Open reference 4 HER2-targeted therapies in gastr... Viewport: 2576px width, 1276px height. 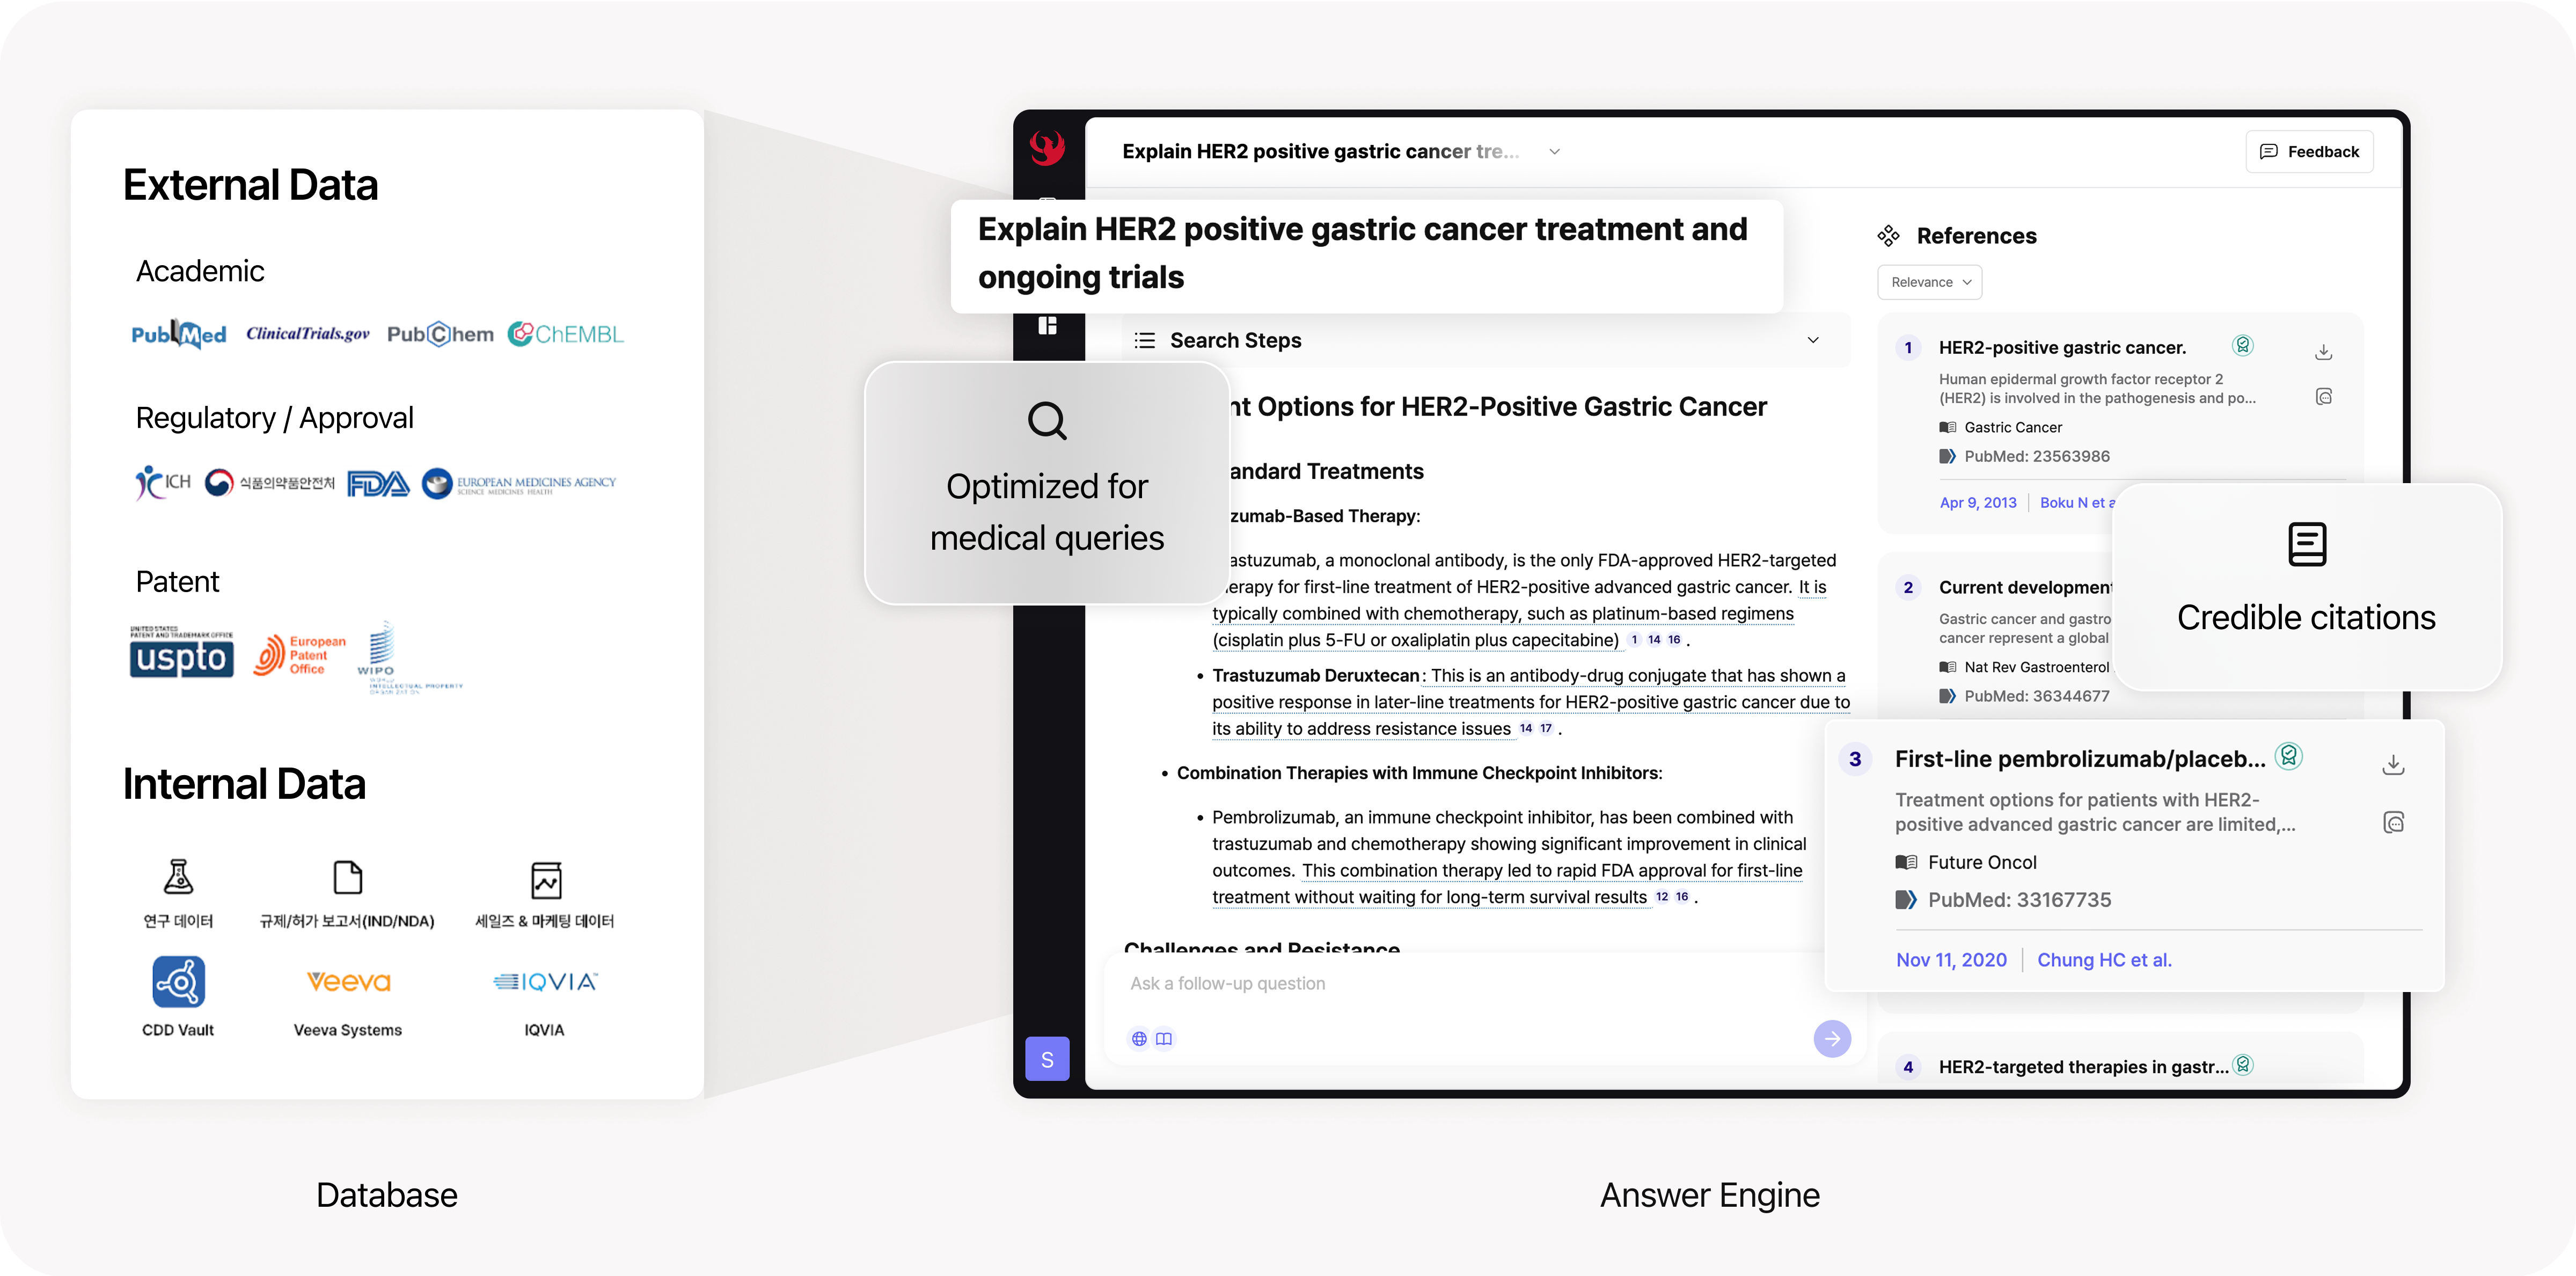tap(2083, 1067)
